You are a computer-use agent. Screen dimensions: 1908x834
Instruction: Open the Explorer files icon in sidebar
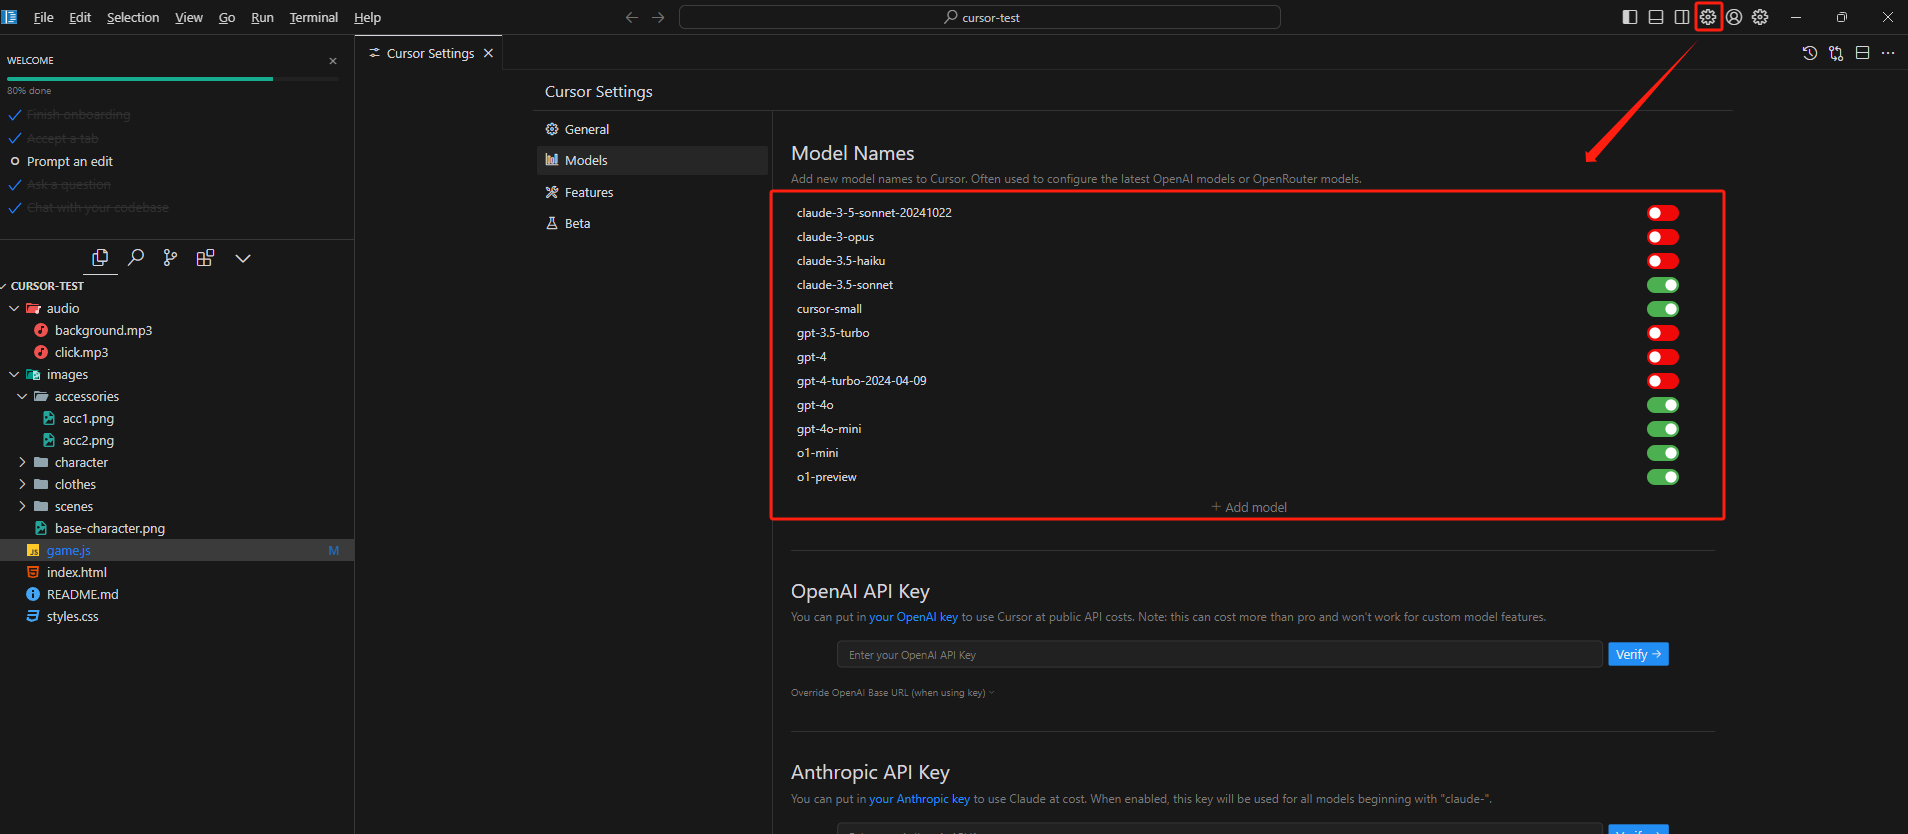pyautogui.click(x=100, y=258)
